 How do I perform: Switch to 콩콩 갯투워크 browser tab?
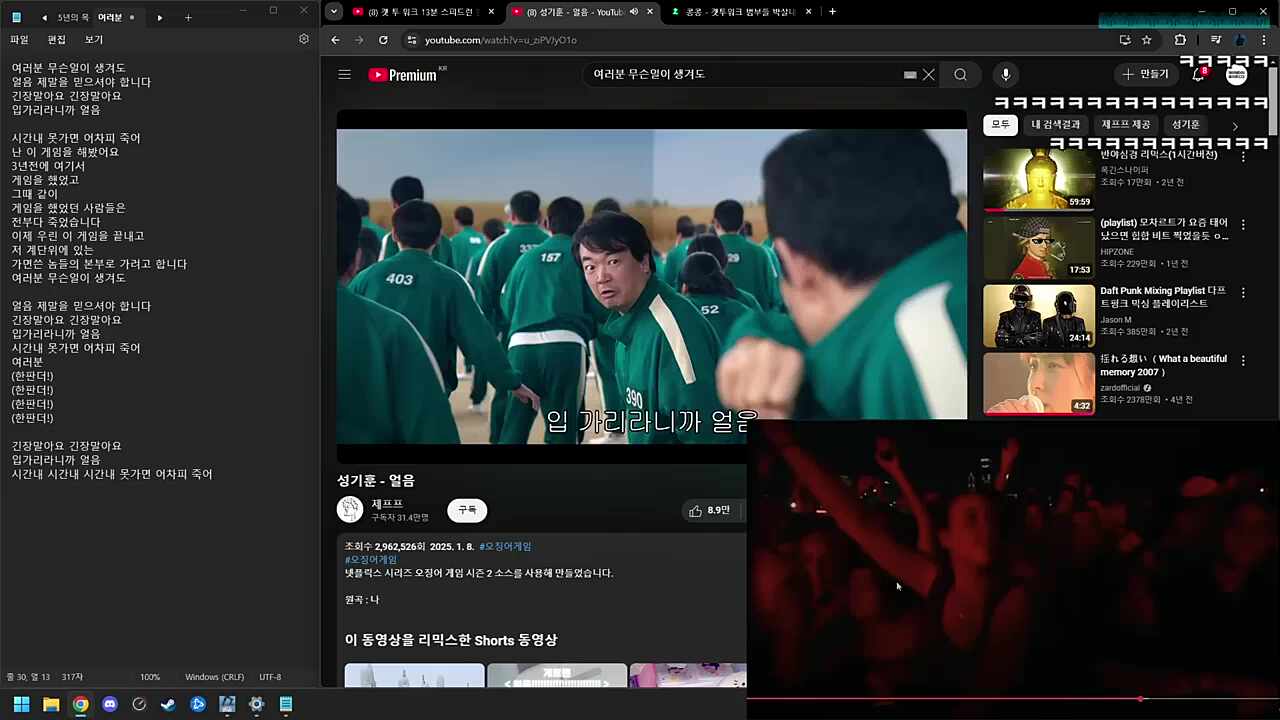[x=740, y=12]
